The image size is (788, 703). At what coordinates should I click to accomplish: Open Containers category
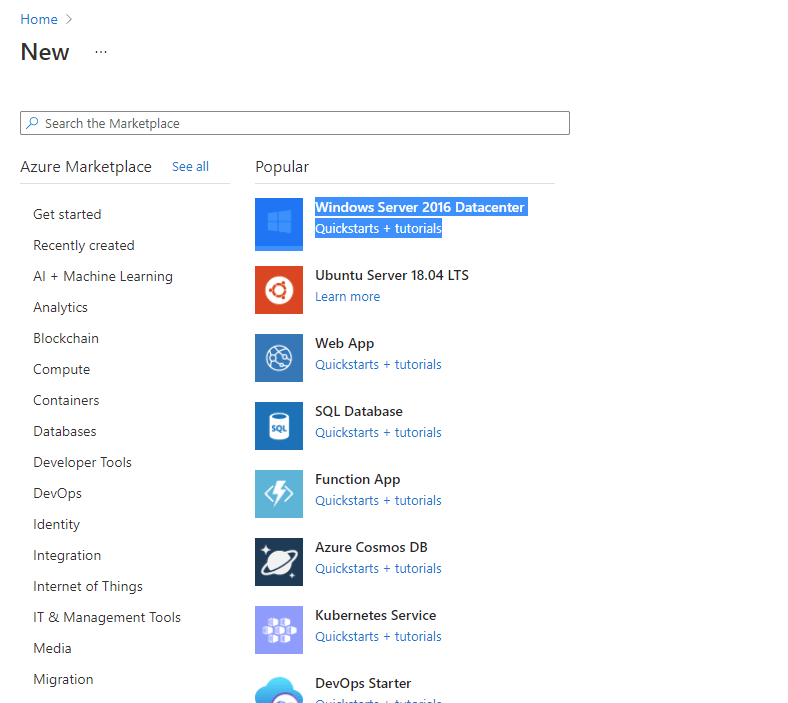click(x=66, y=400)
